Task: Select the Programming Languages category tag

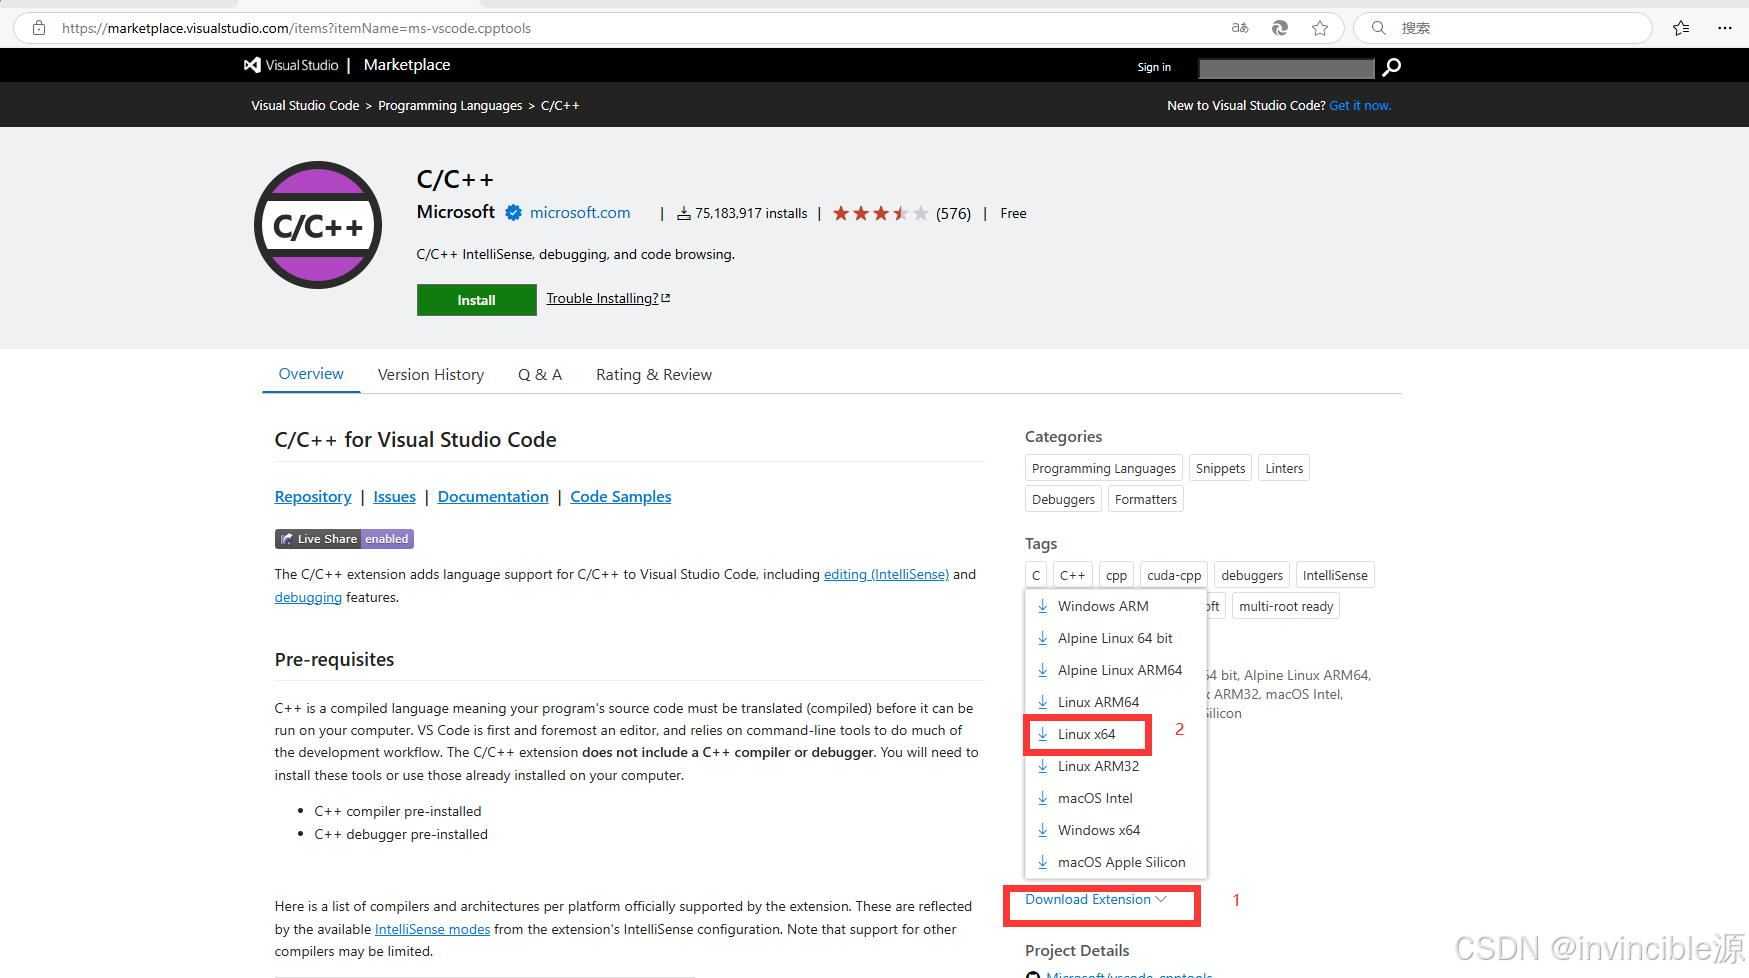Action: pyautogui.click(x=1104, y=468)
